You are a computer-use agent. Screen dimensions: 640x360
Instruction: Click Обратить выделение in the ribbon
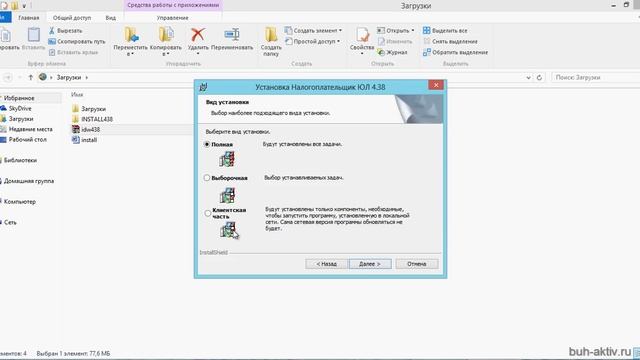pos(456,52)
